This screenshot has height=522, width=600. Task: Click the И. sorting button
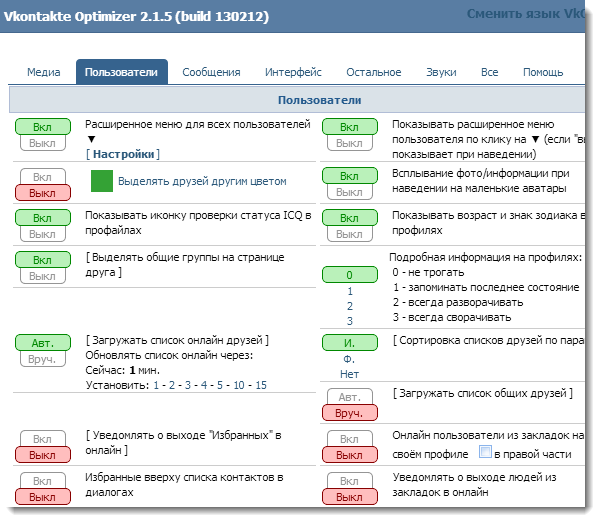click(x=350, y=343)
